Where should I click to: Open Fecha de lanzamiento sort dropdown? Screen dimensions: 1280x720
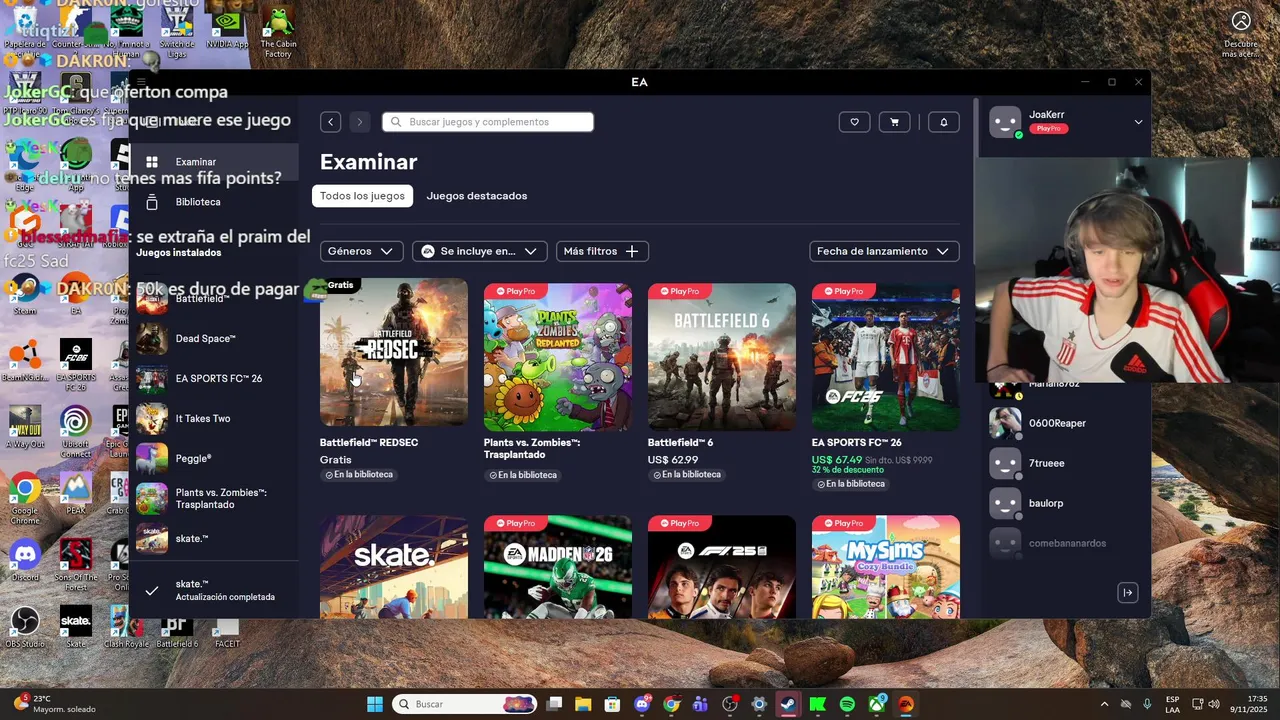pos(884,251)
